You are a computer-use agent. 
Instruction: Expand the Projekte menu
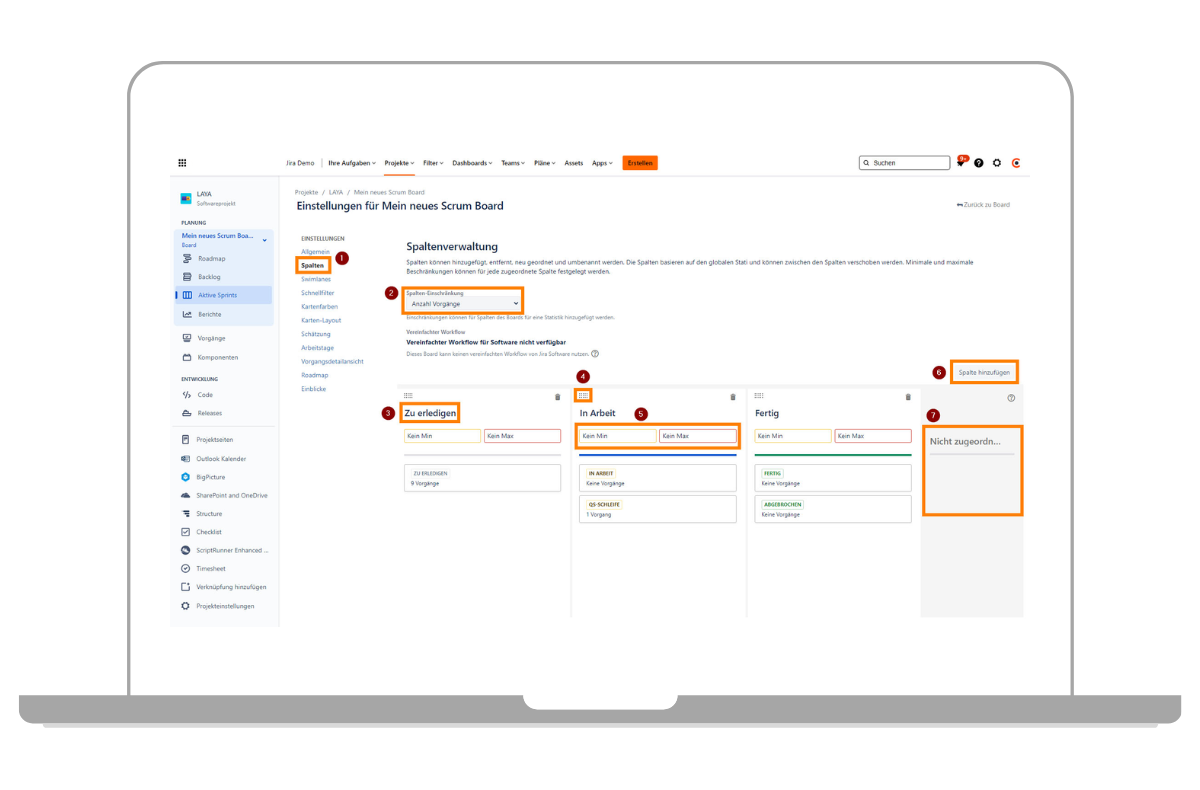click(399, 163)
